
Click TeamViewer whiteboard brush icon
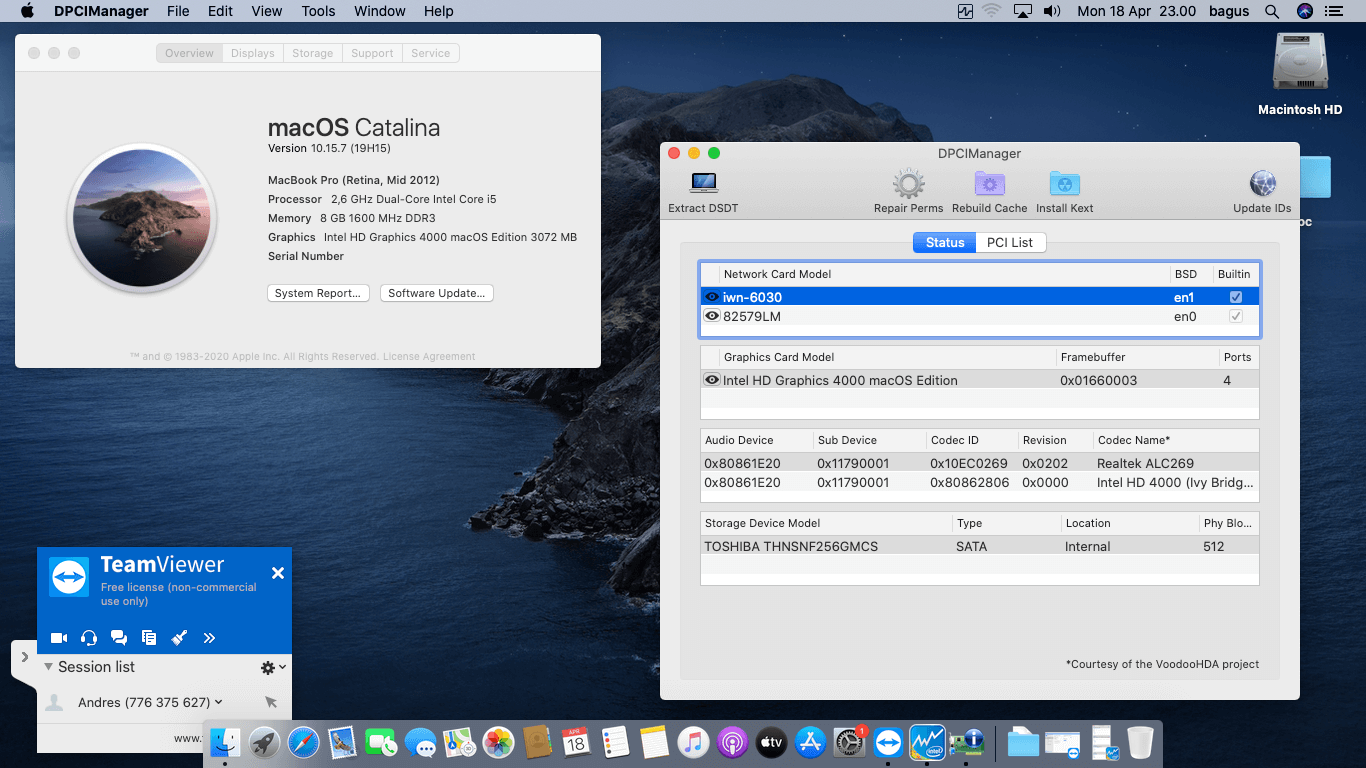(179, 637)
